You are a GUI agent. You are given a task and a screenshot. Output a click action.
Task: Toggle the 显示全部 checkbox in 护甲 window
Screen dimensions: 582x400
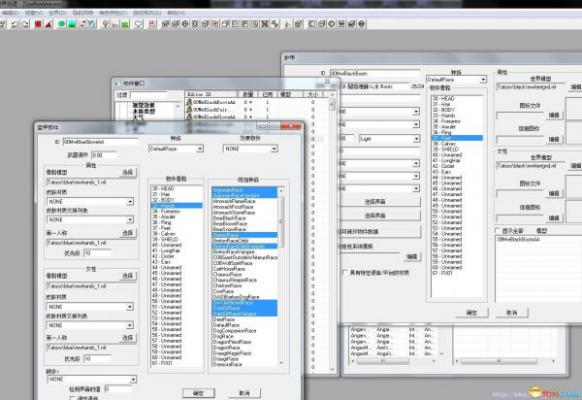tap(498, 231)
